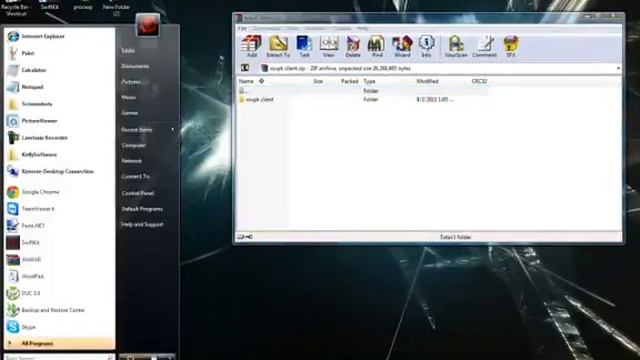Click the drive icon in WinRAR status bar
This screenshot has width=640, height=360.
245,237
